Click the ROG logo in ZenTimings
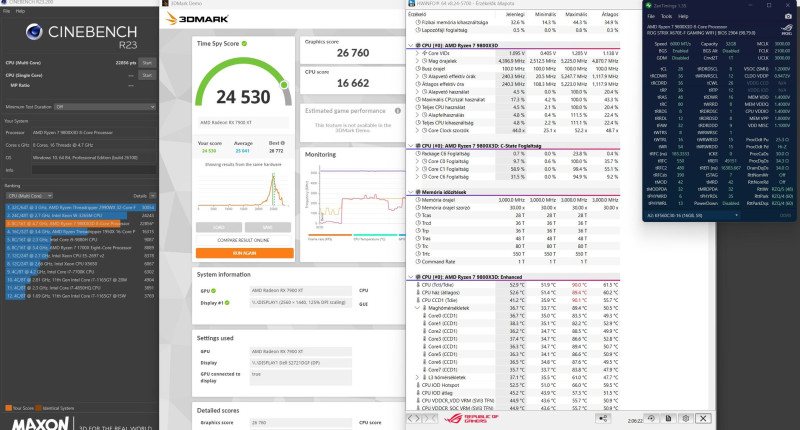 pos(786,30)
